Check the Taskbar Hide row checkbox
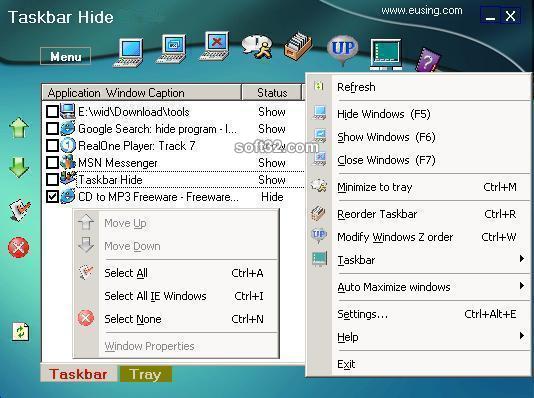 (x=52, y=179)
